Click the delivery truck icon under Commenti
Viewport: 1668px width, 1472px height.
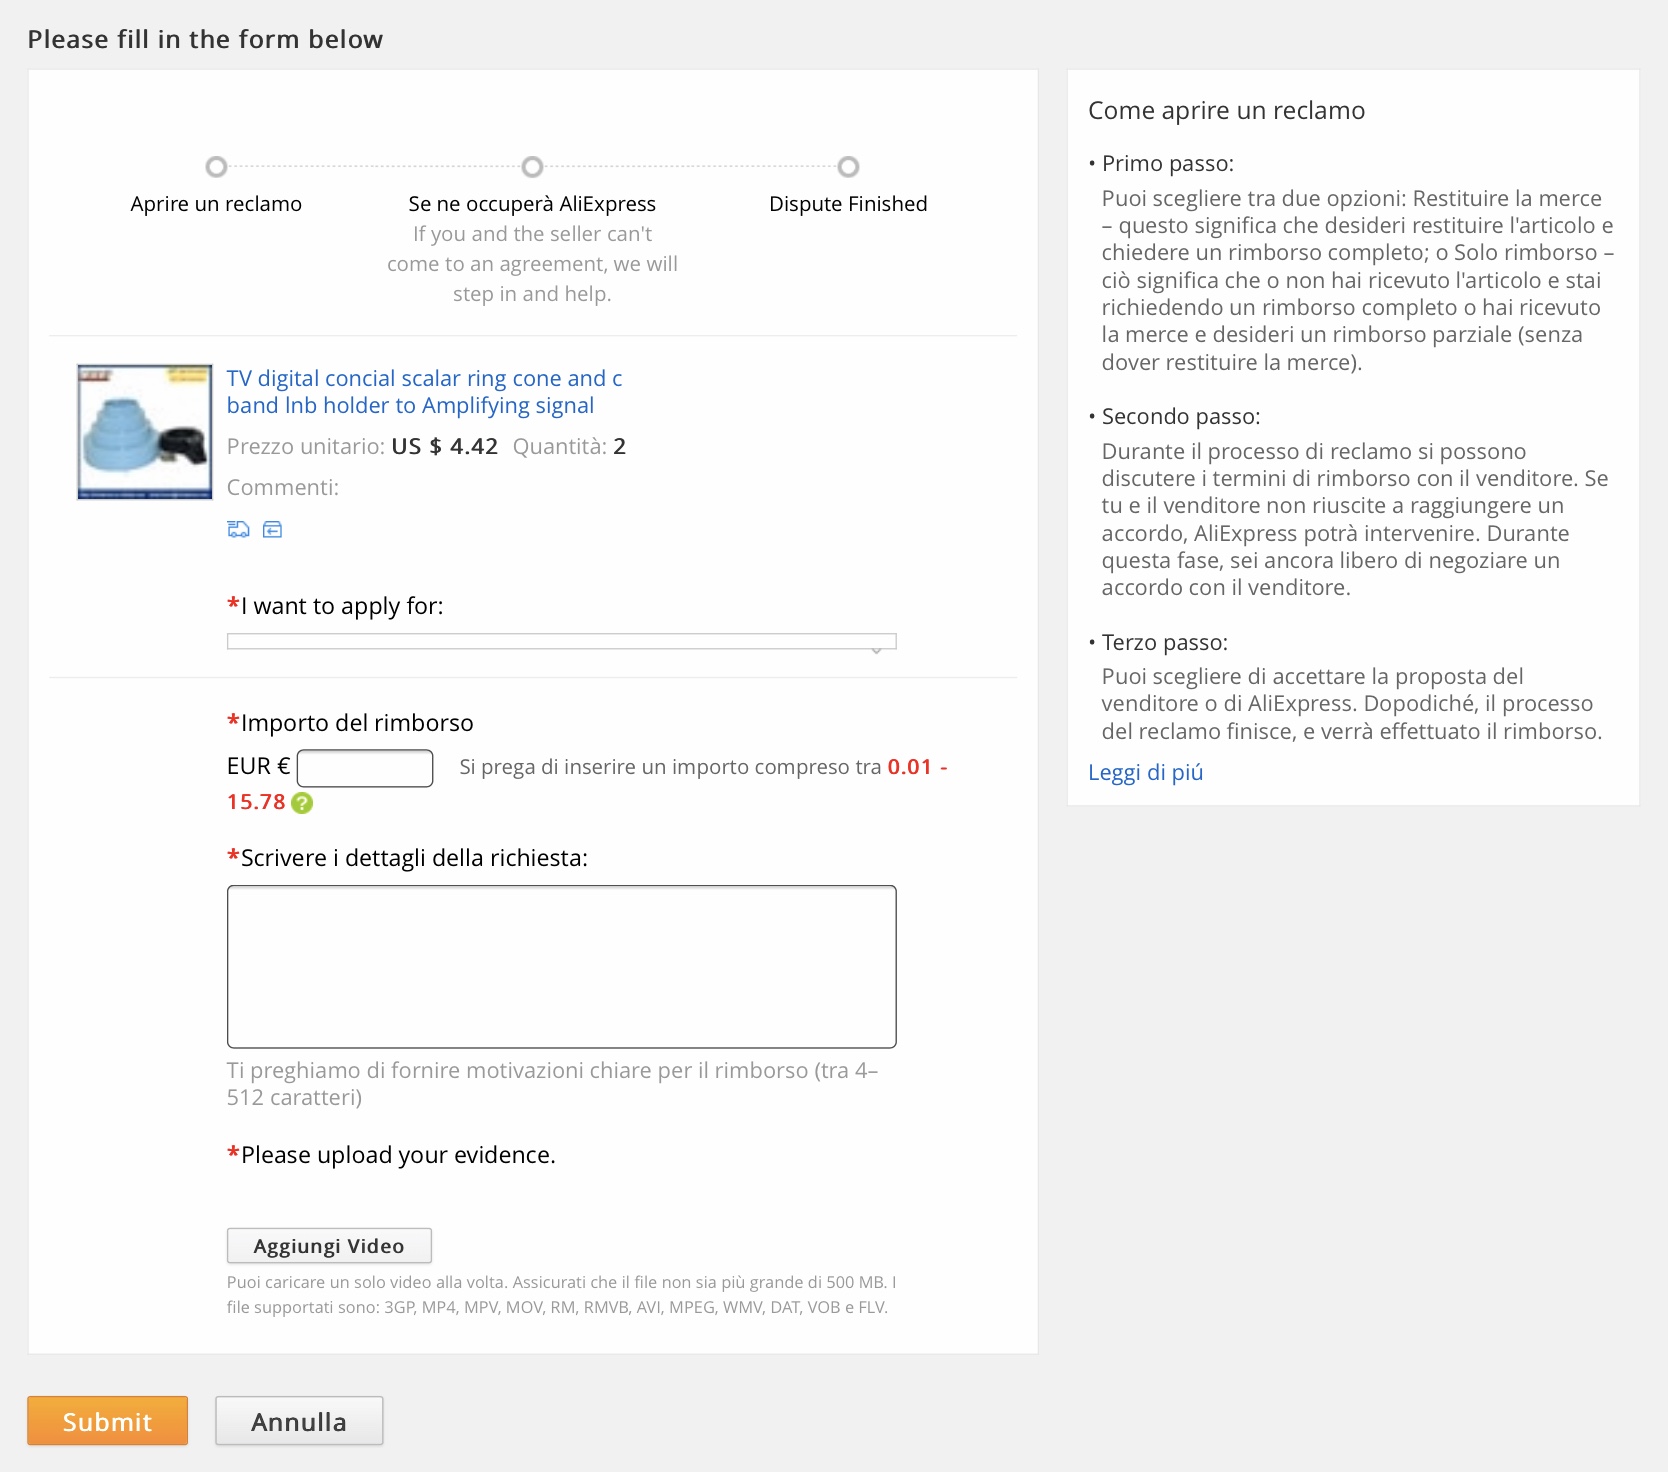[238, 529]
